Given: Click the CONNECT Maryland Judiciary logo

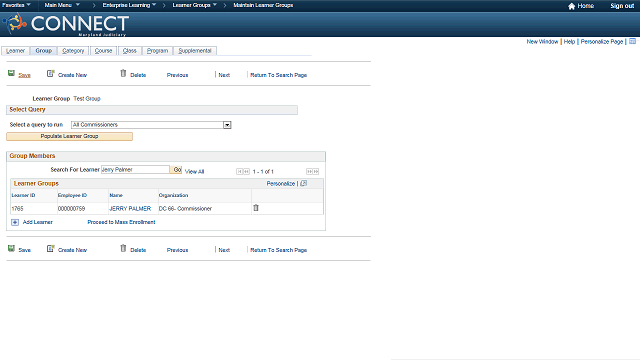Looking at the screenshot, I should coord(66,24).
